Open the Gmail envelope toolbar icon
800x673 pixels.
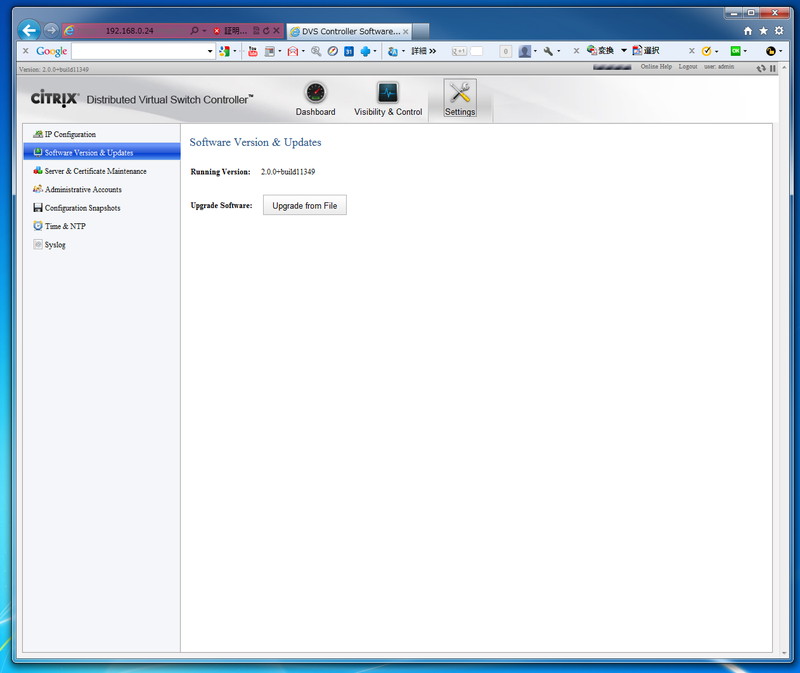(x=292, y=51)
